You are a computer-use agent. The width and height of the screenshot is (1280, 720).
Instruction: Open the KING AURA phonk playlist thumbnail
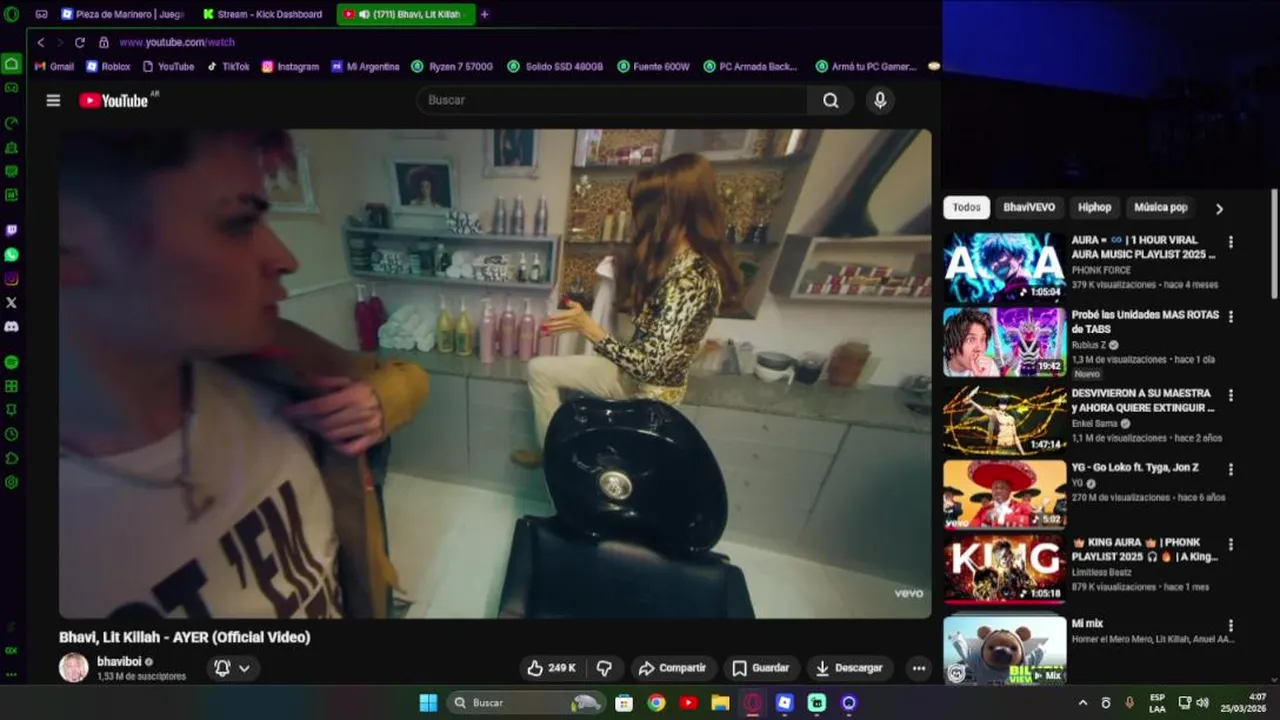click(x=1004, y=569)
